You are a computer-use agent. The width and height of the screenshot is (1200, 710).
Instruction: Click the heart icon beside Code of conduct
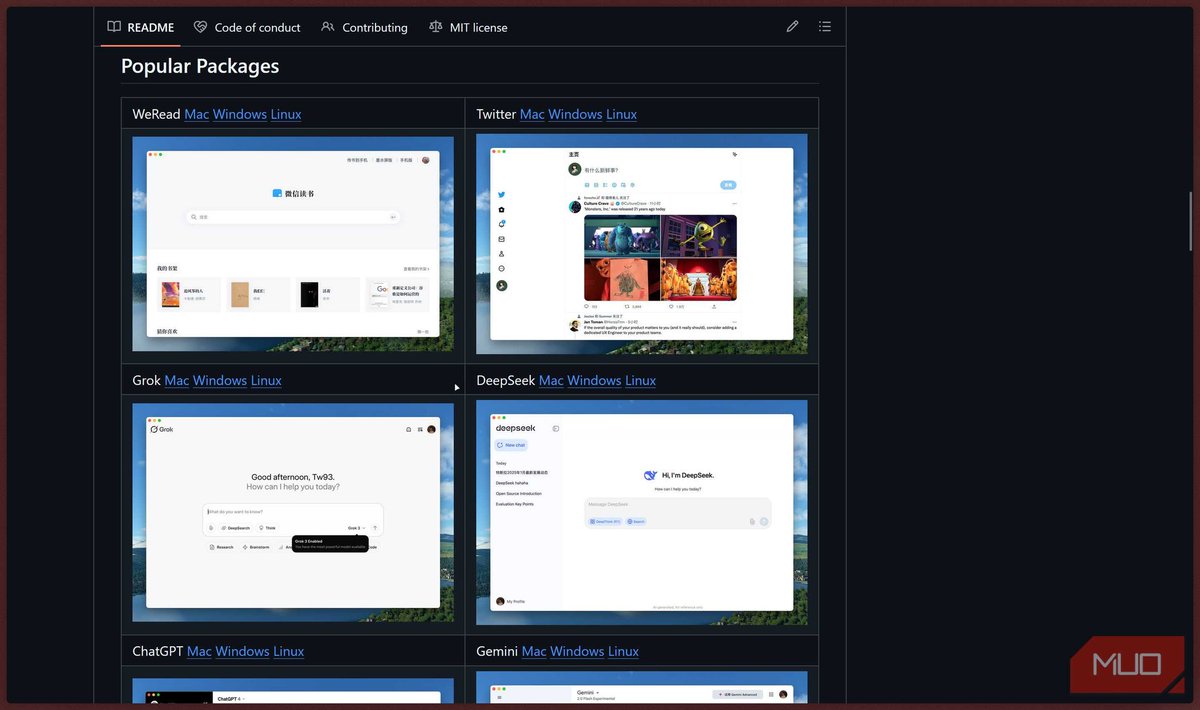pyautogui.click(x=199, y=27)
